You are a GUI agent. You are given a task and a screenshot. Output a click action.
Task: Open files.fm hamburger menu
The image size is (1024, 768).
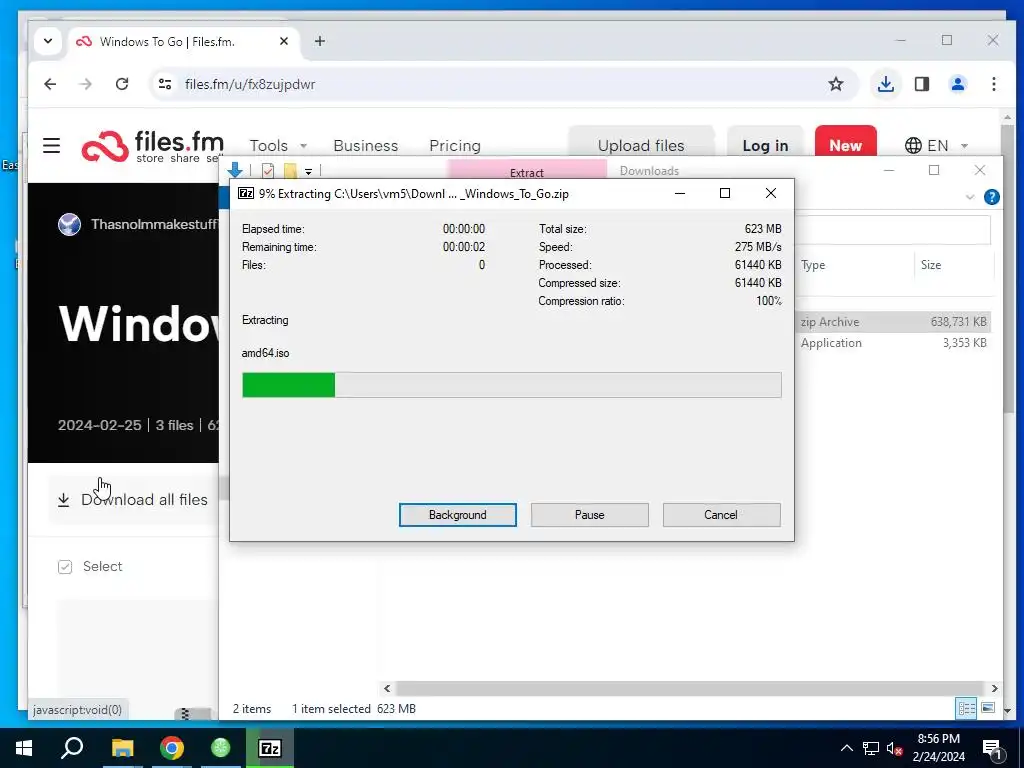click(52, 145)
